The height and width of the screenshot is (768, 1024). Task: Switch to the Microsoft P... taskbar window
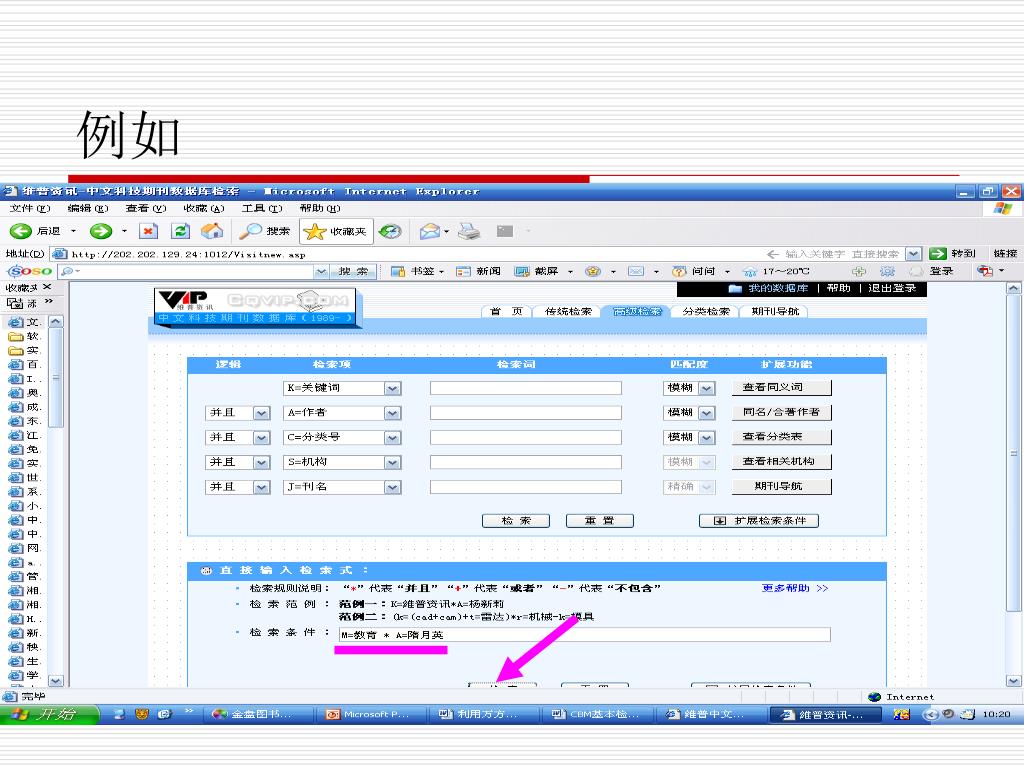tap(369, 714)
